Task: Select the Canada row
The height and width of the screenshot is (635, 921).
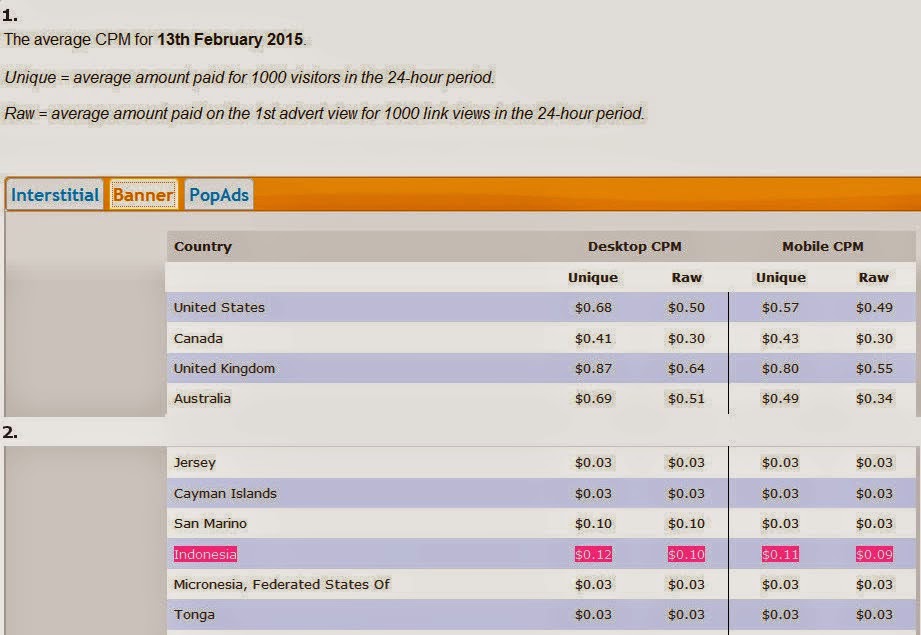Action: tap(196, 337)
